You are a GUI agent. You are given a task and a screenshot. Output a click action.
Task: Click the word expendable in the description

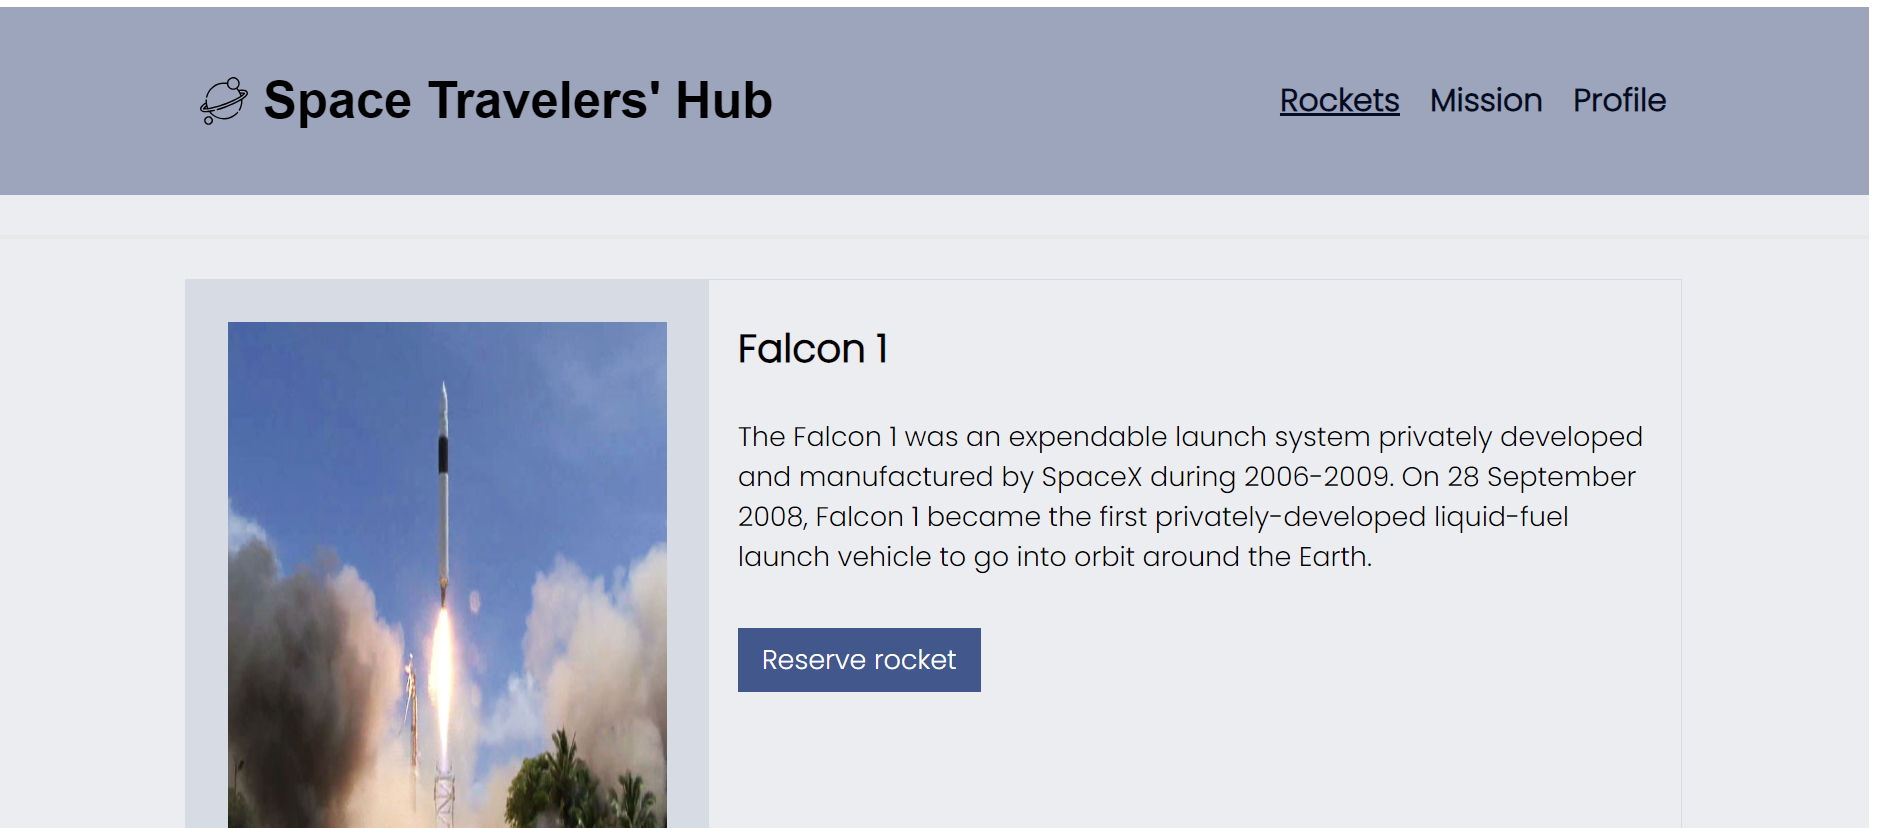[x=1087, y=437]
